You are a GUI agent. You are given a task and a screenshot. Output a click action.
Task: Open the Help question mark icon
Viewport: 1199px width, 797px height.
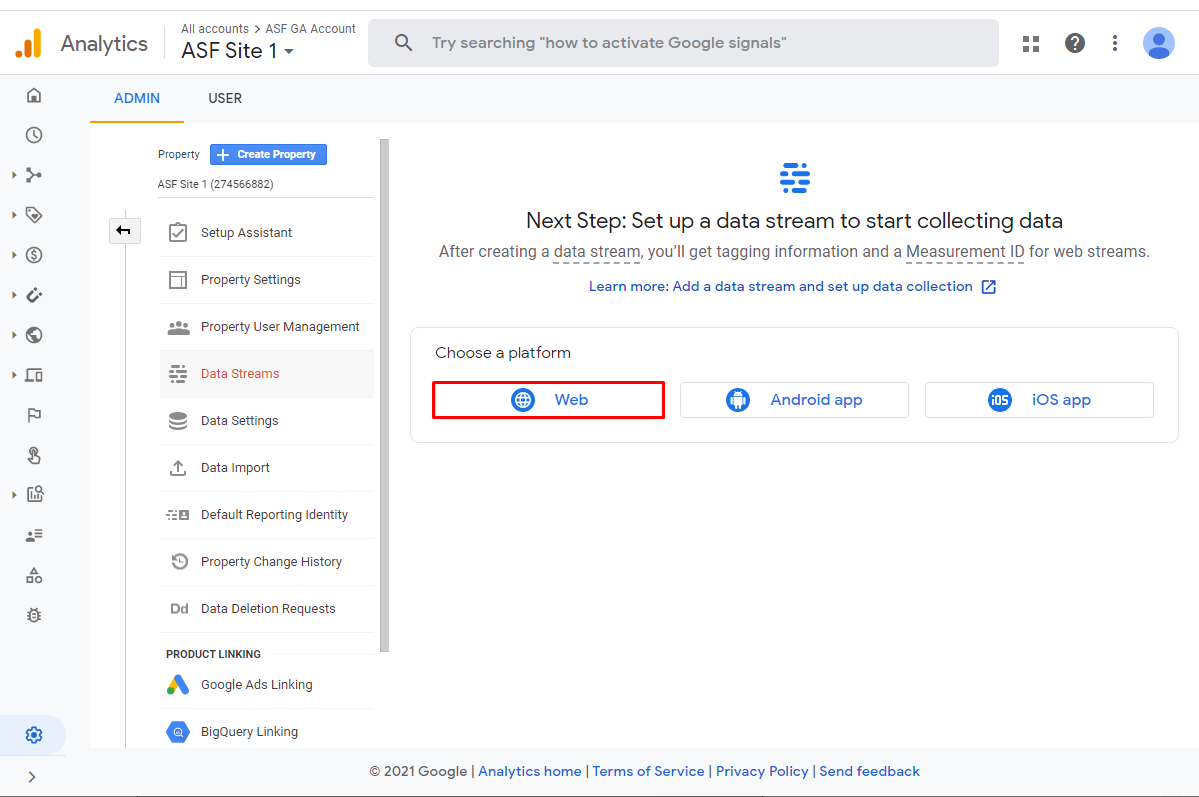pyautogui.click(x=1074, y=43)
